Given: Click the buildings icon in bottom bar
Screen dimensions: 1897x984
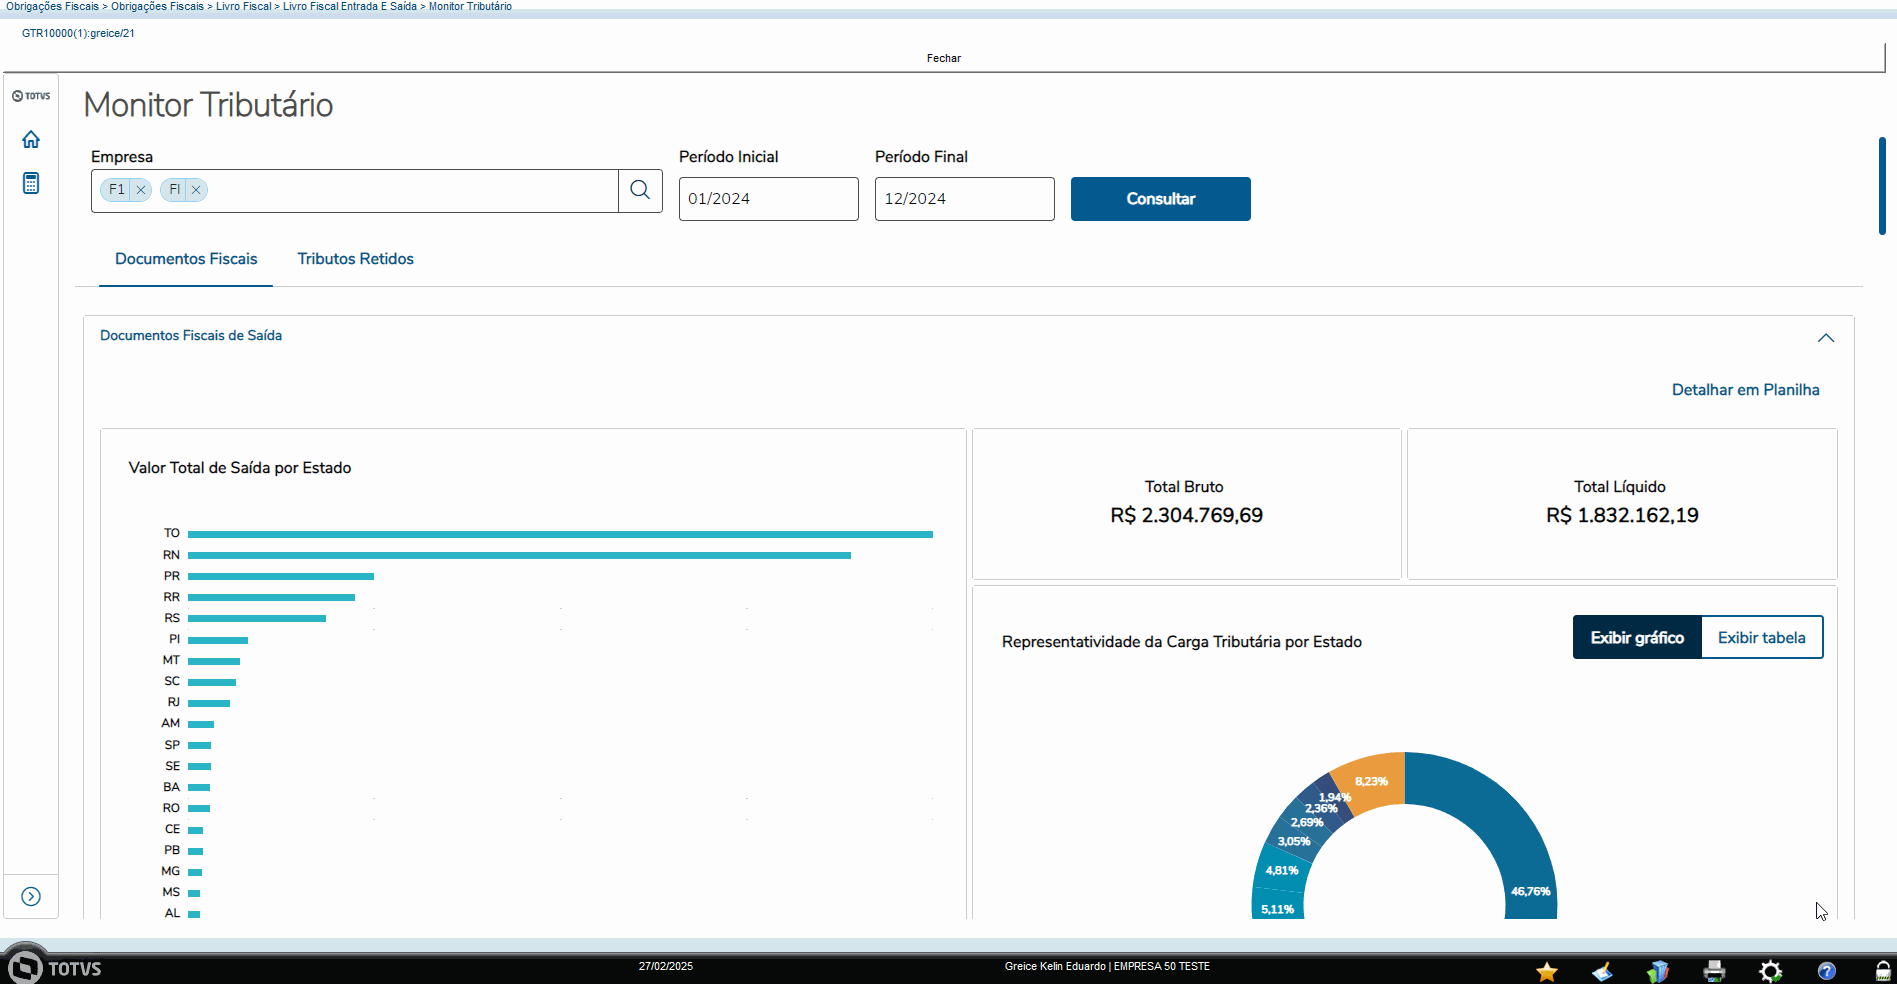Looking at the screenshot, I should click(x=1658, y=971).
